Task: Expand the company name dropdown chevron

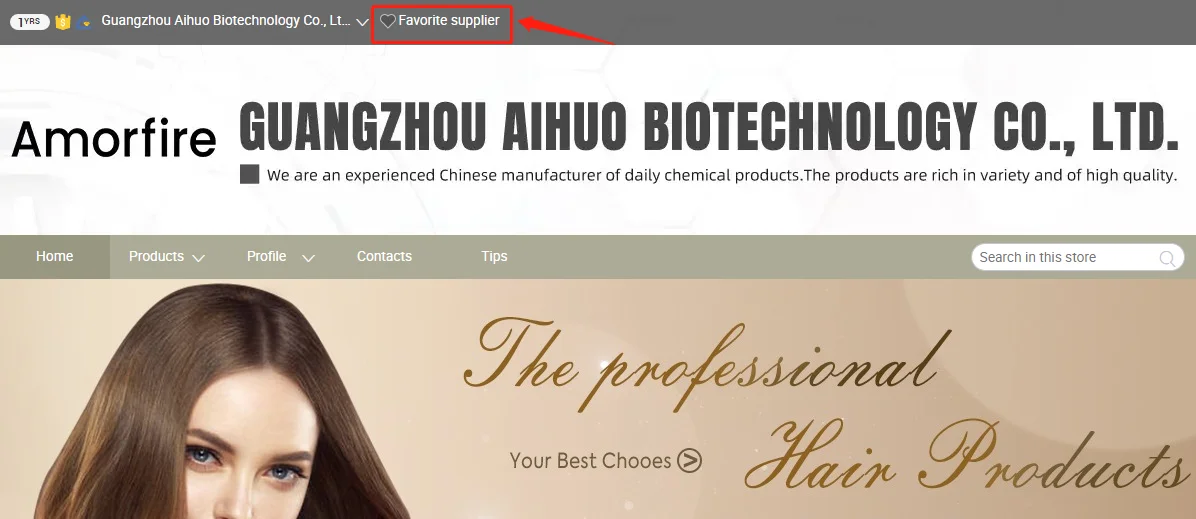Action: pyautogui.click(x=363, y=22)
